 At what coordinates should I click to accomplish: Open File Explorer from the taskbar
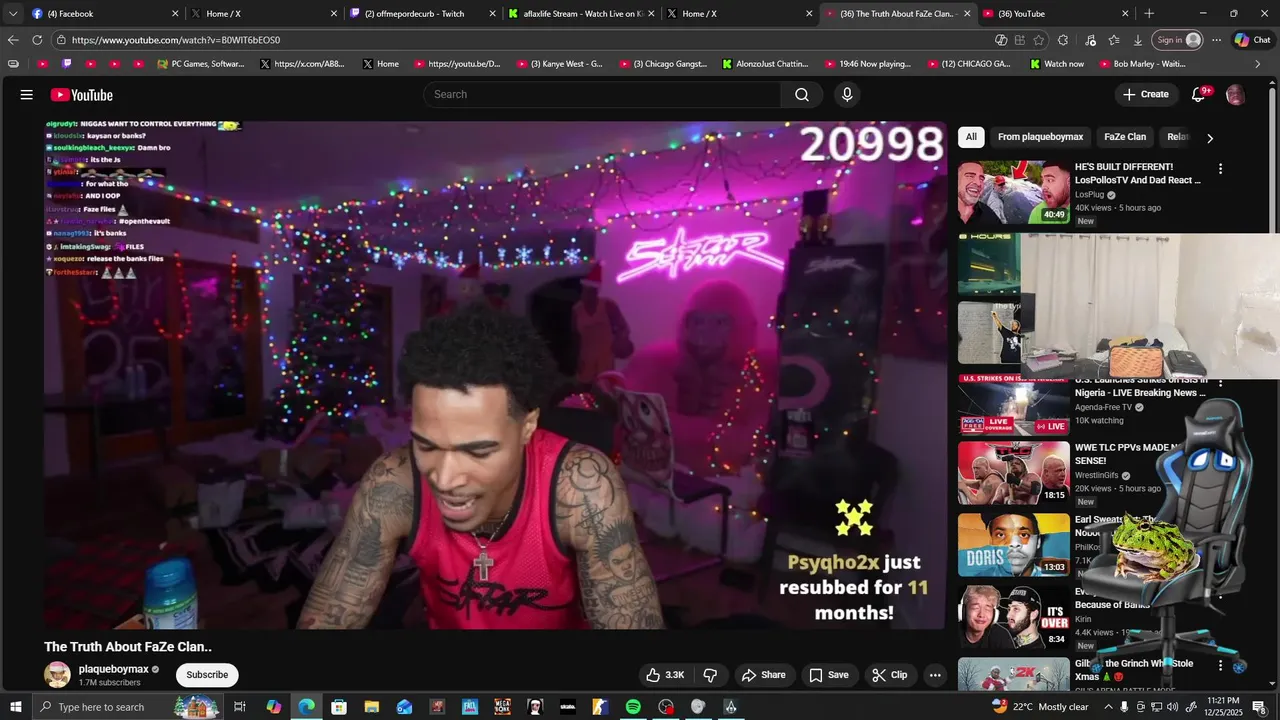click(371, 707)
